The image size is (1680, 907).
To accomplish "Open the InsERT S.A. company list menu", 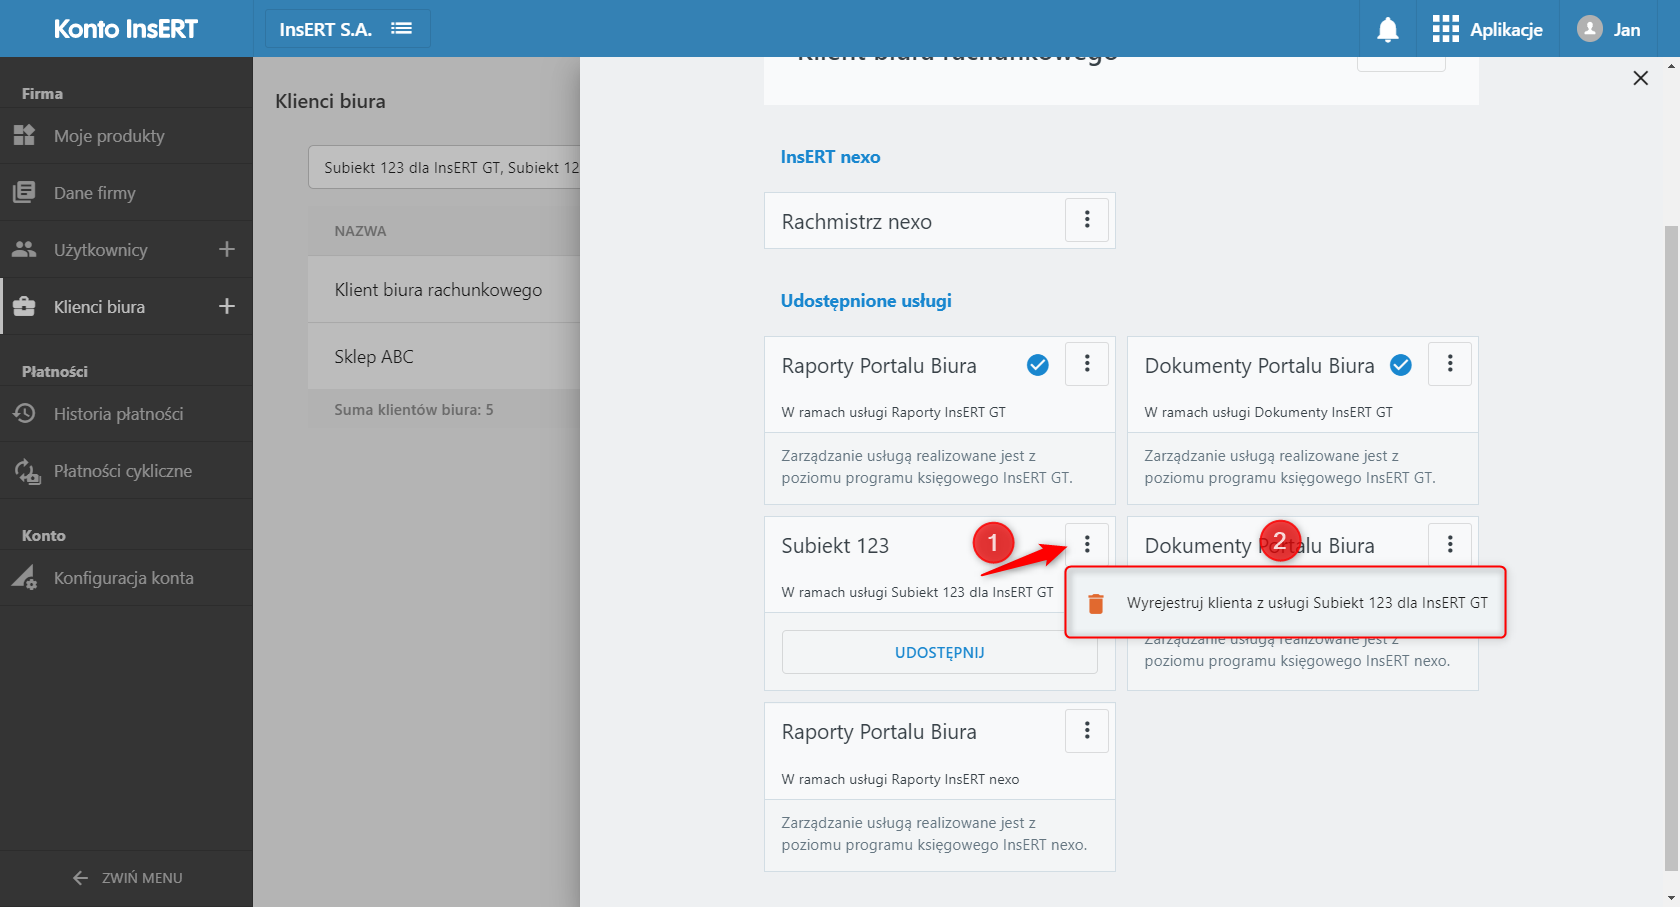I will coord(347,29).
